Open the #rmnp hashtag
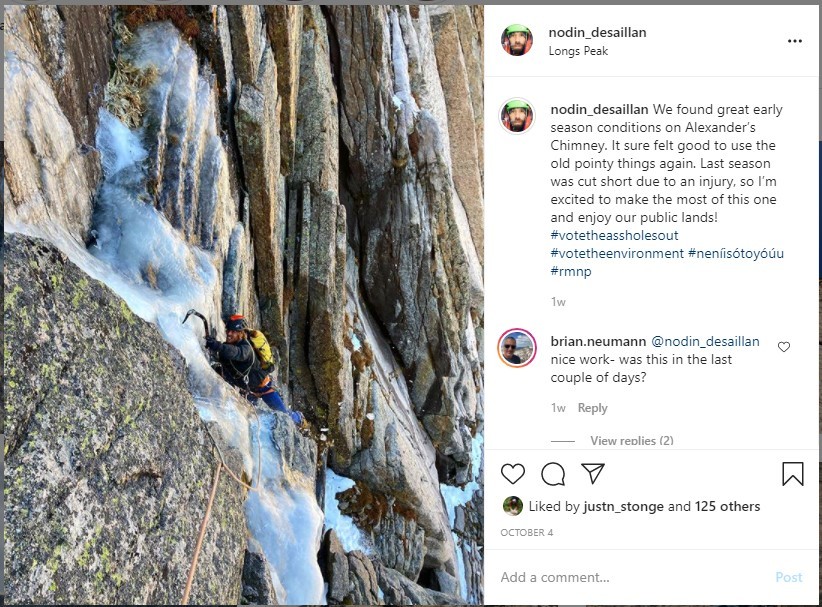Screen dimensions: 822x607 point(569,271)
